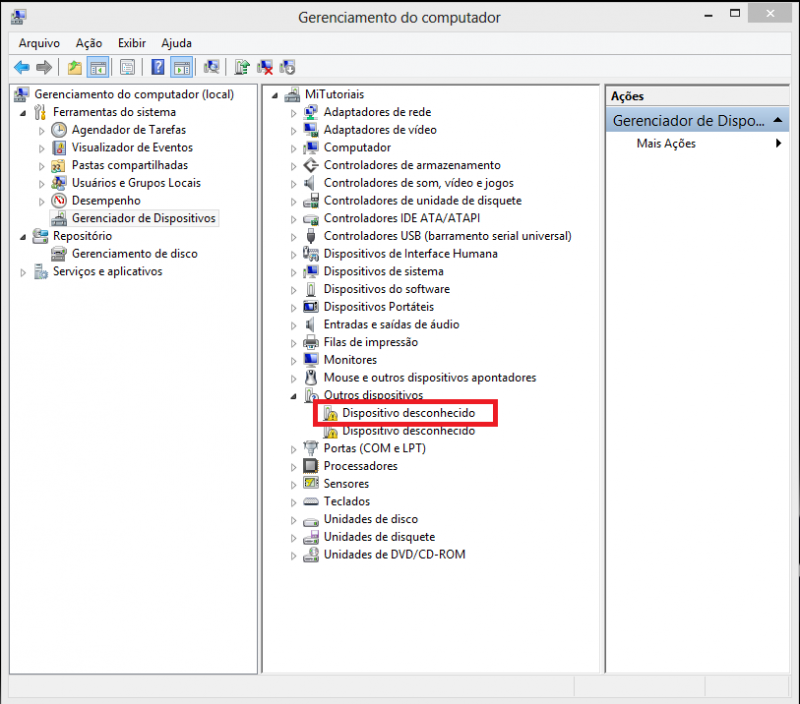The width and height of the screenshot is (800, 704).
Task: Toggle the console tree show/hide icon
Action: coord(99,68)
